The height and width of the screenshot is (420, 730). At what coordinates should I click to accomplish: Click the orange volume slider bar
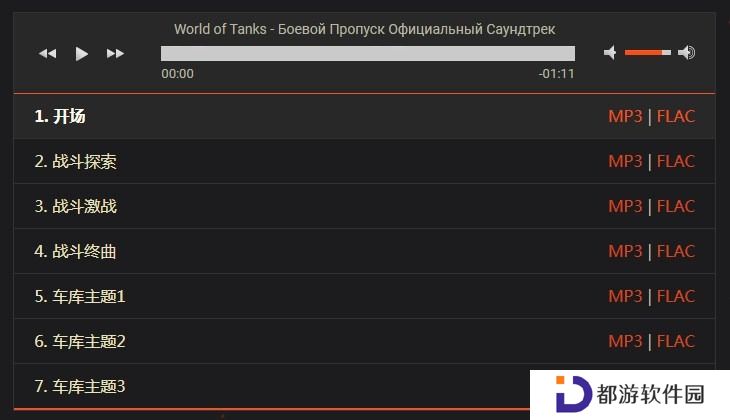point(648,53)
